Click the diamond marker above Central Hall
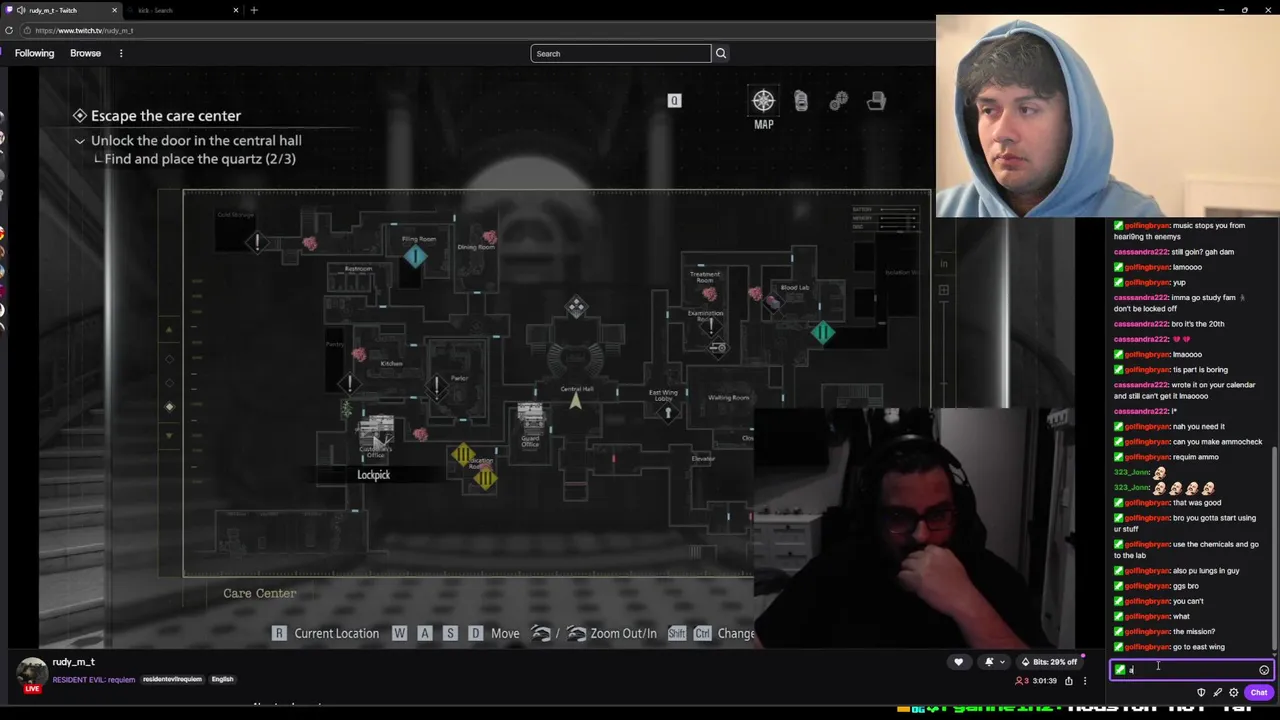 click(x=576, y=308)
